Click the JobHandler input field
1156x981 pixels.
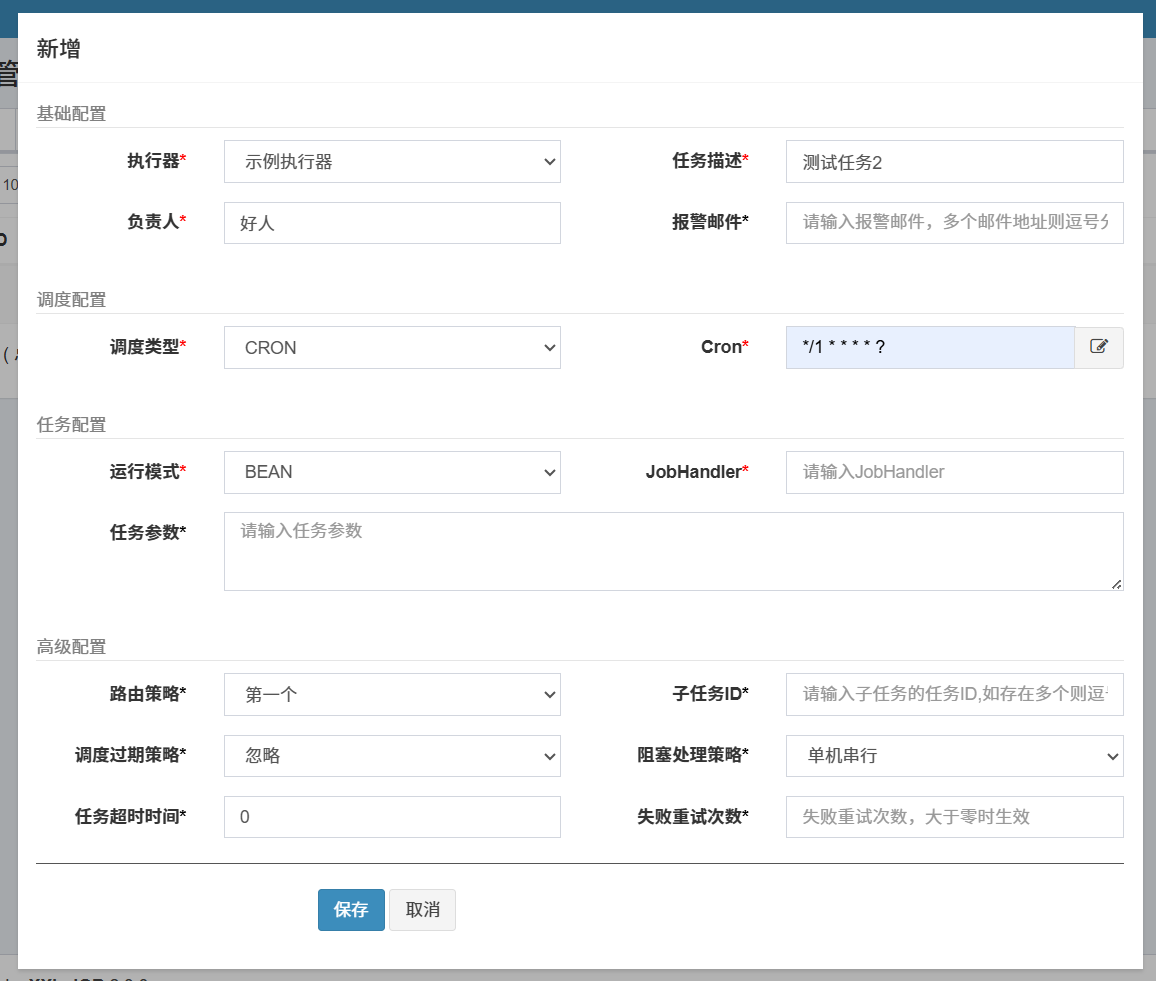[954, 472]
